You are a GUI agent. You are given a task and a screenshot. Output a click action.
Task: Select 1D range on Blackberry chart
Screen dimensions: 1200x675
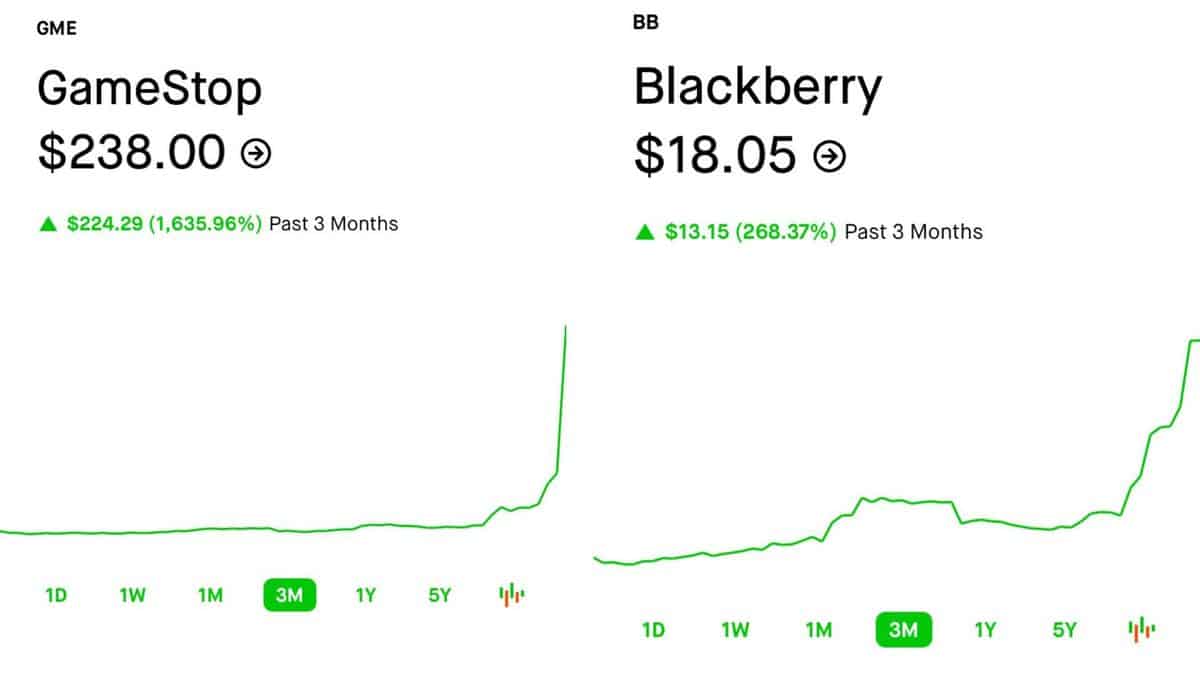(653, 630)
